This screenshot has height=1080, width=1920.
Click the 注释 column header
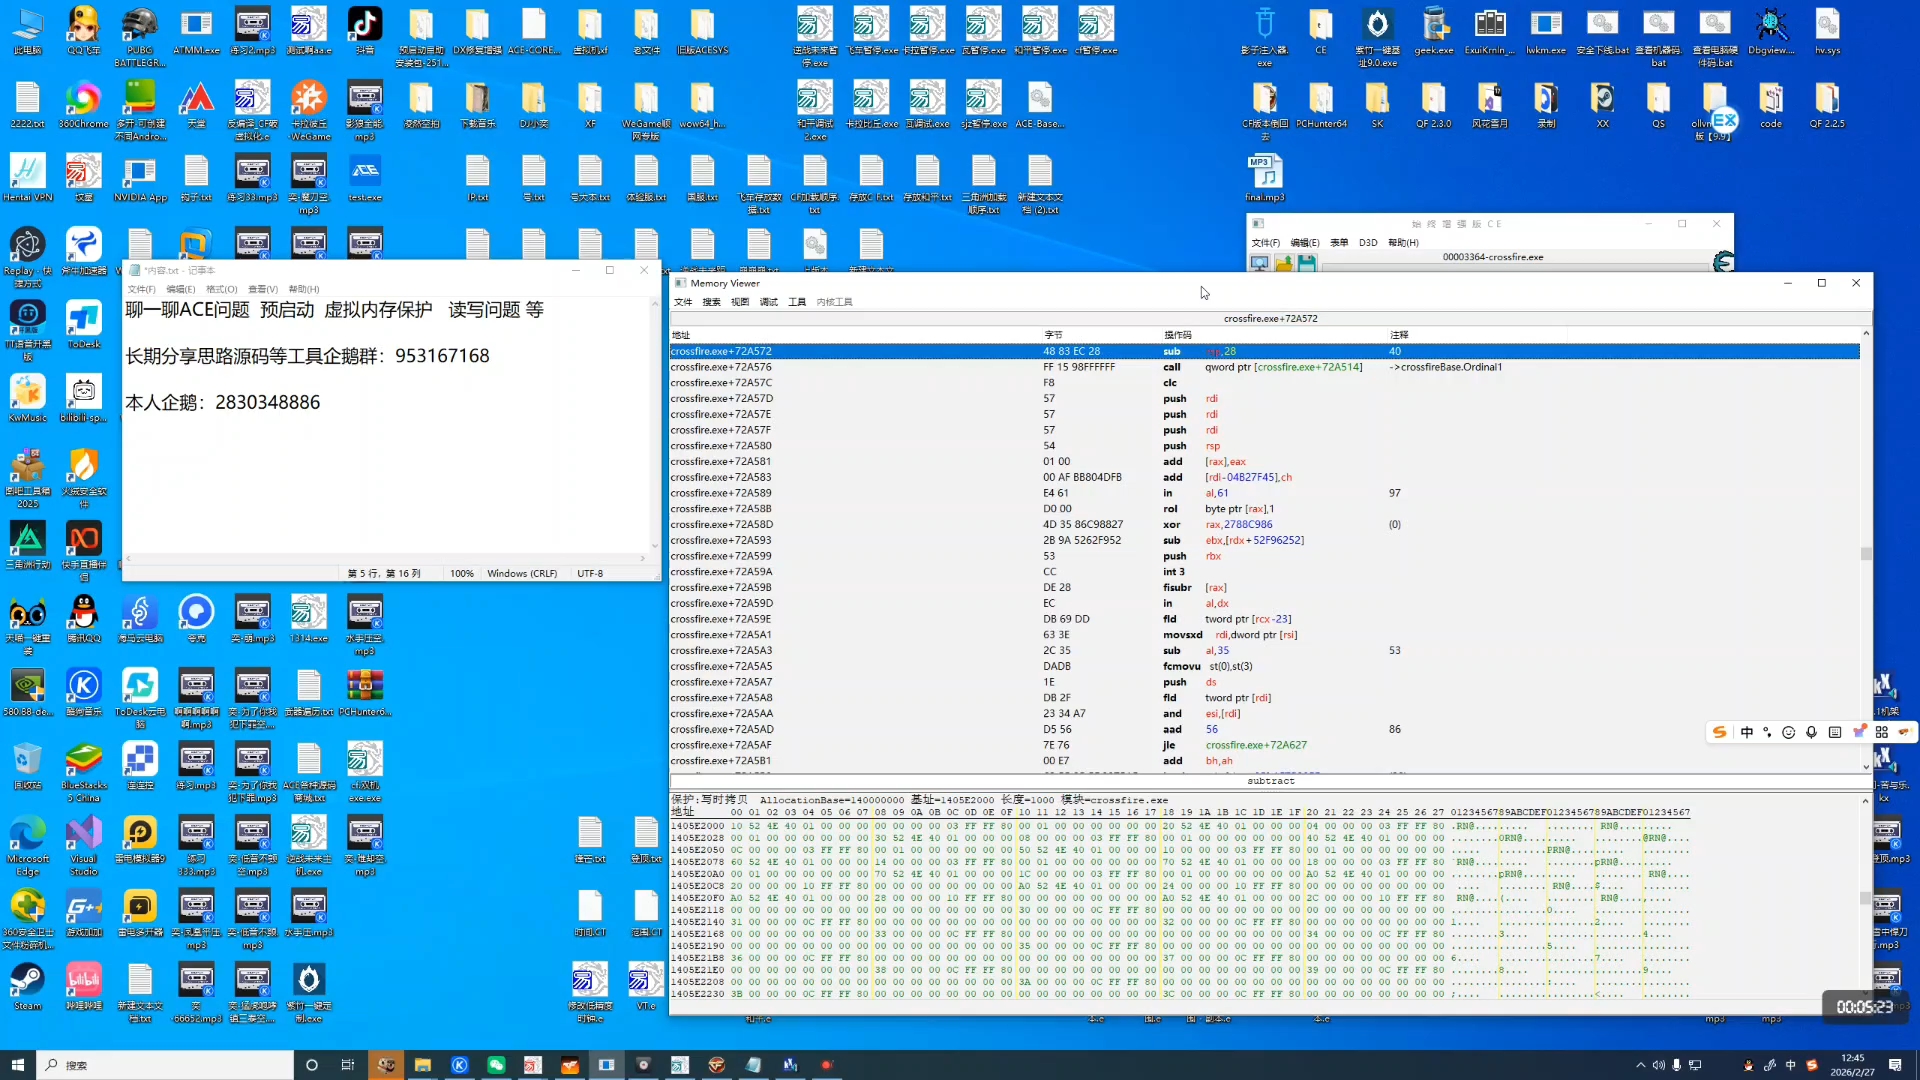[x=1398, y=335]
